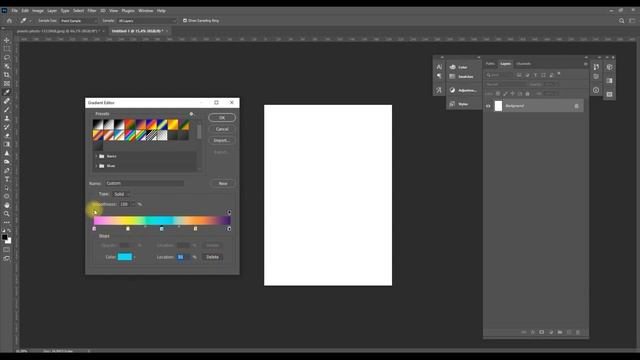Select the Rectangular Marquee tool
Image resolution: width=640 pixels, height=360 pixels.
pos(7,49)
